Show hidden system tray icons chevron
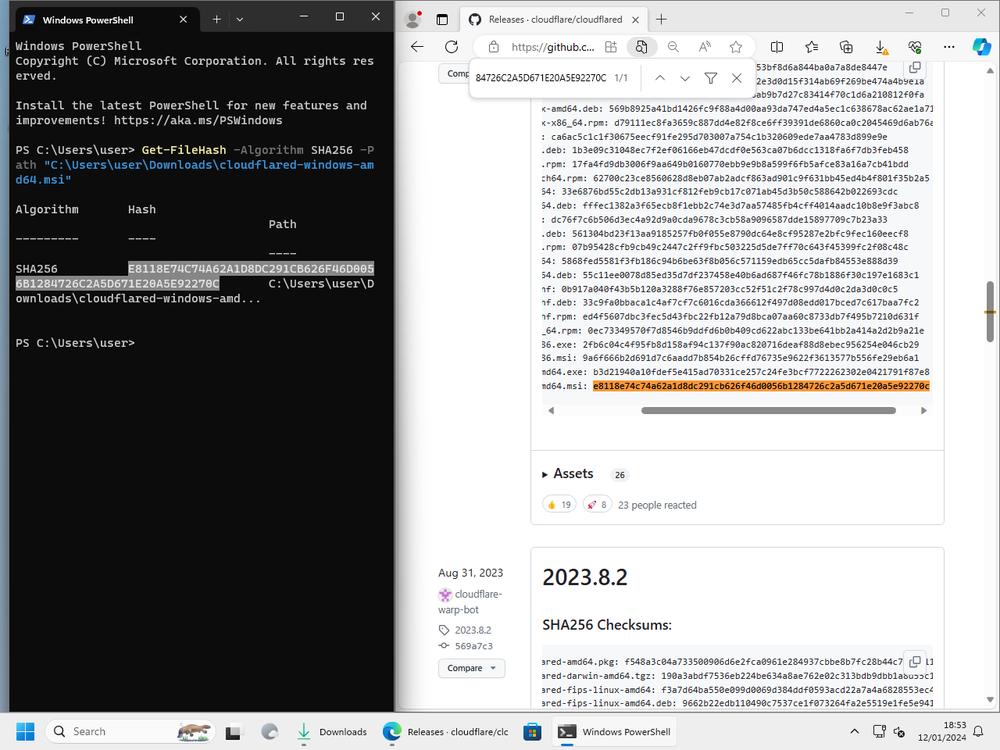 855,732
